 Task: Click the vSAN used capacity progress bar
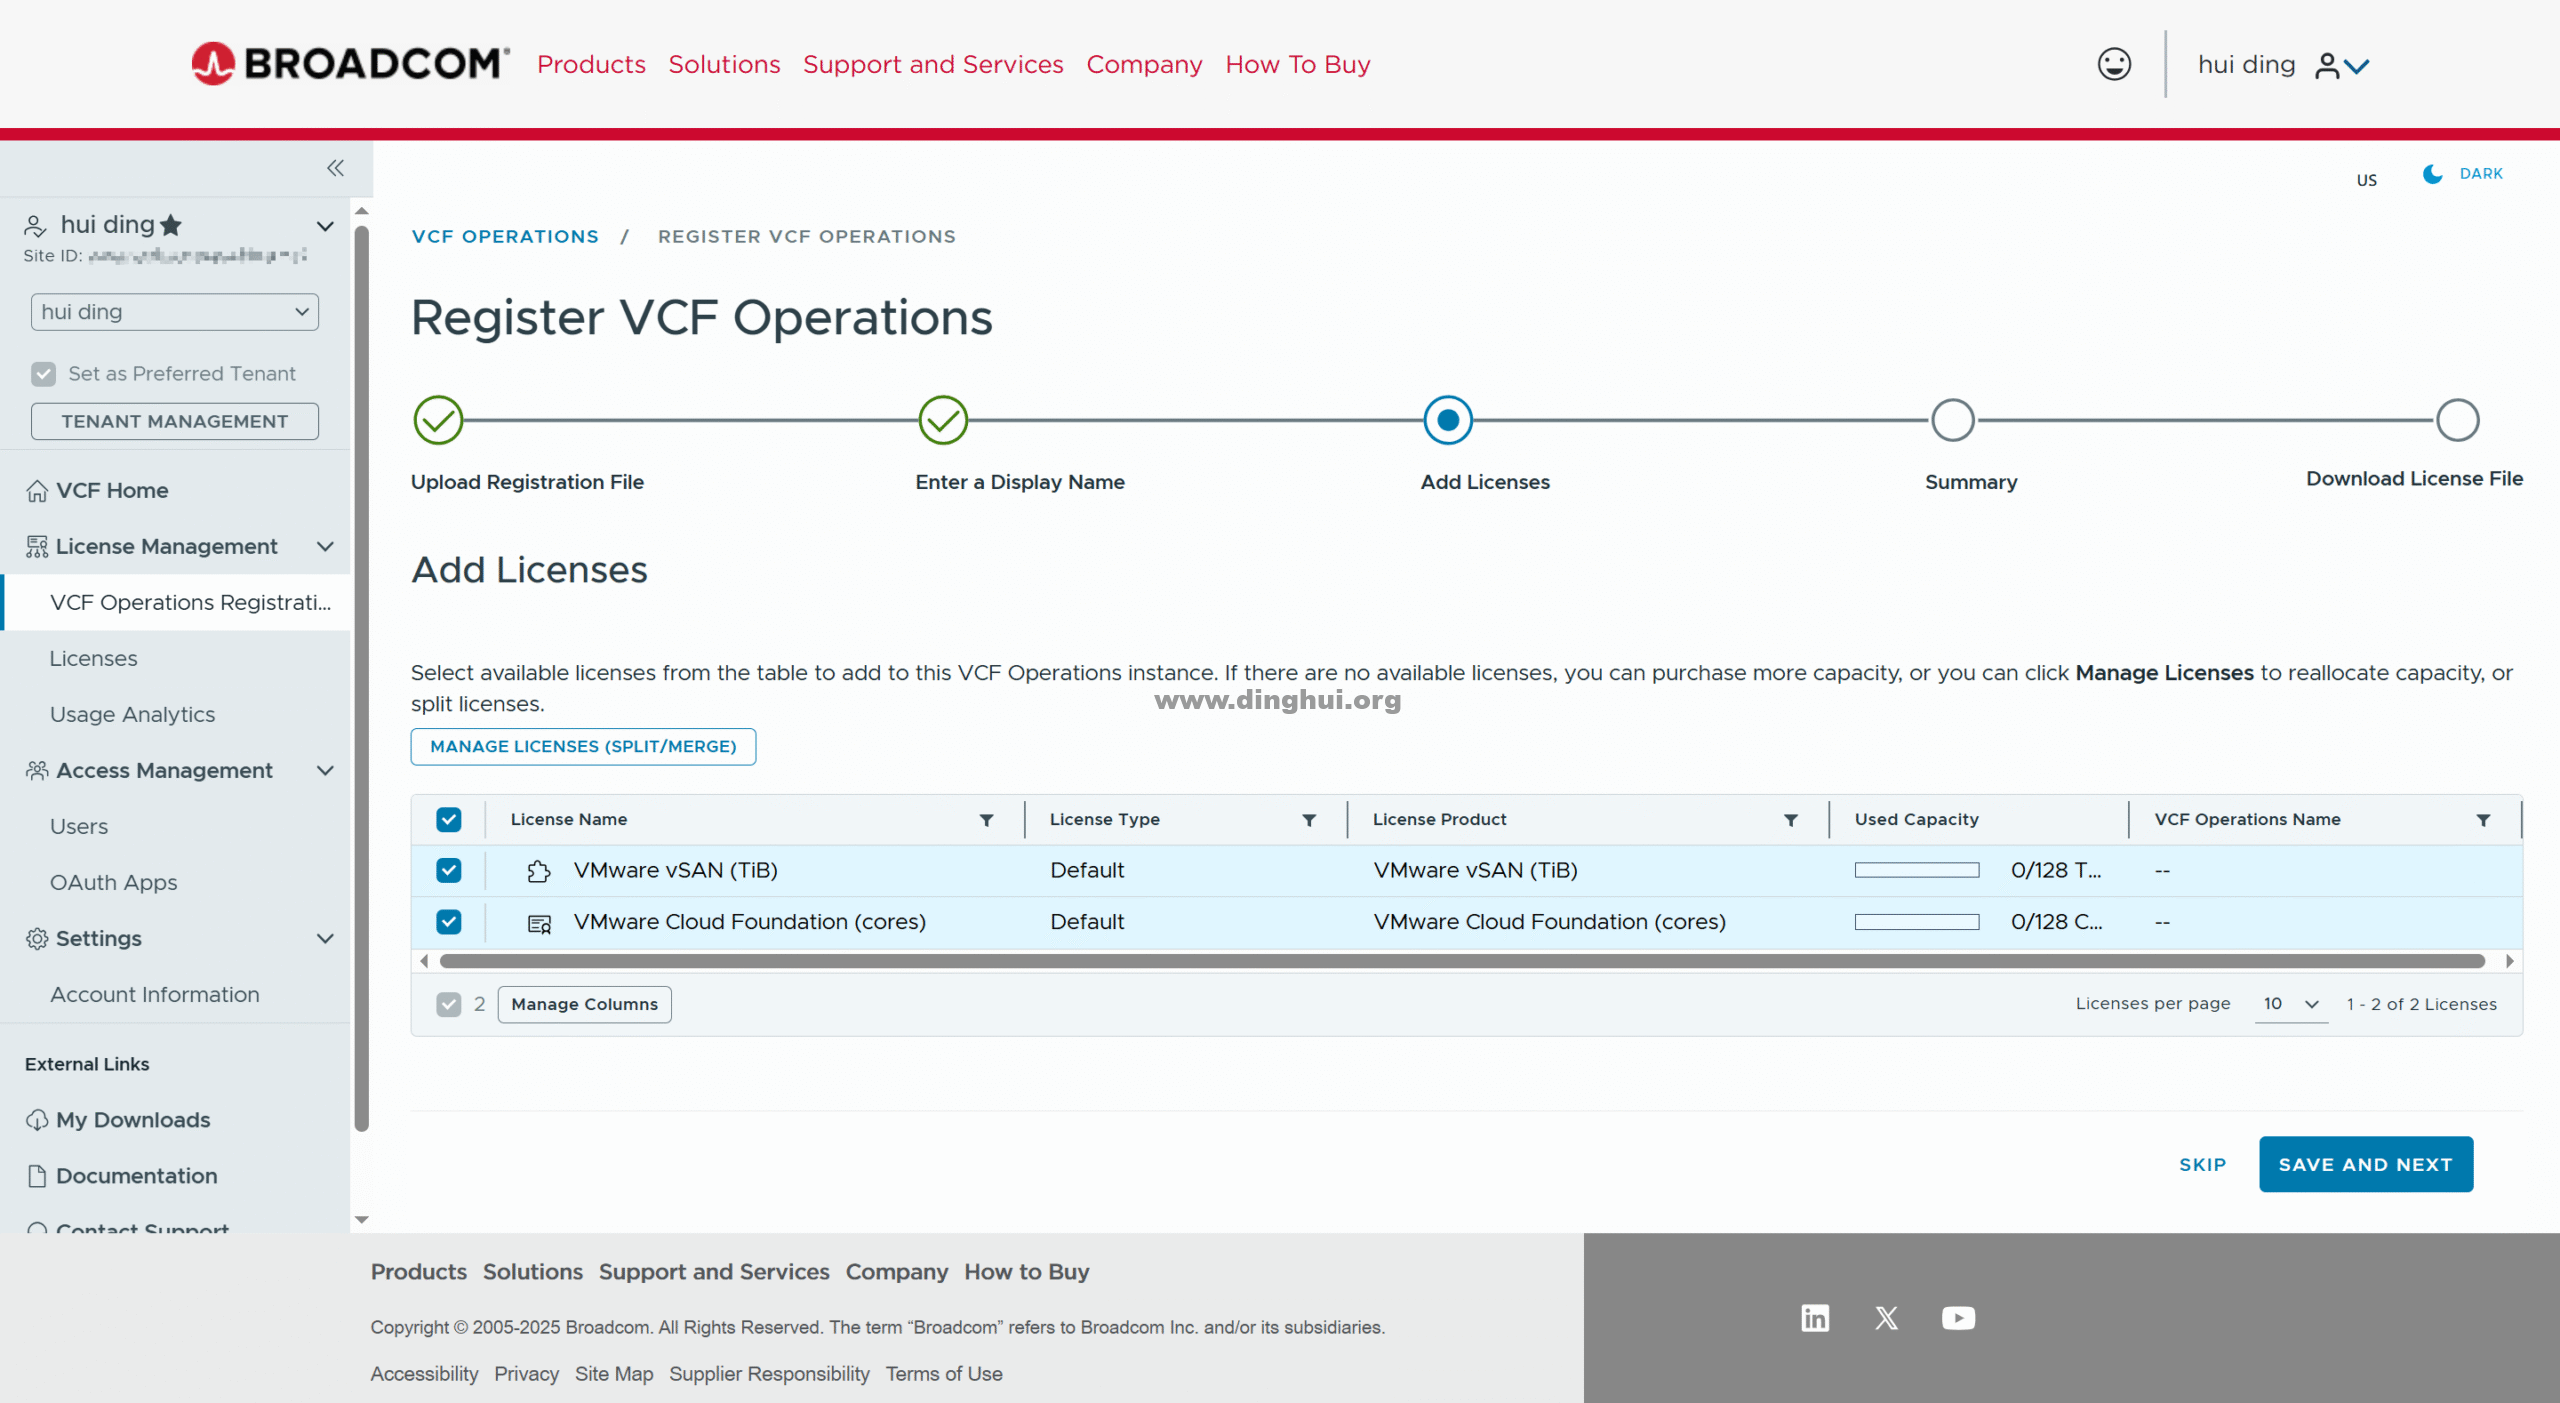1916,870
